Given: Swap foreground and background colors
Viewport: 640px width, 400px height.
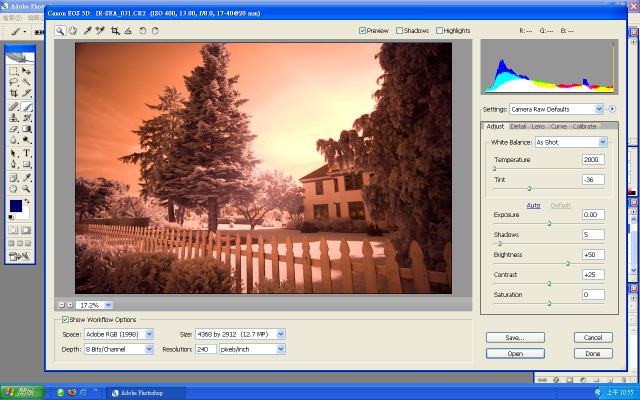Looking at the screenshot, I should (27, 201).
